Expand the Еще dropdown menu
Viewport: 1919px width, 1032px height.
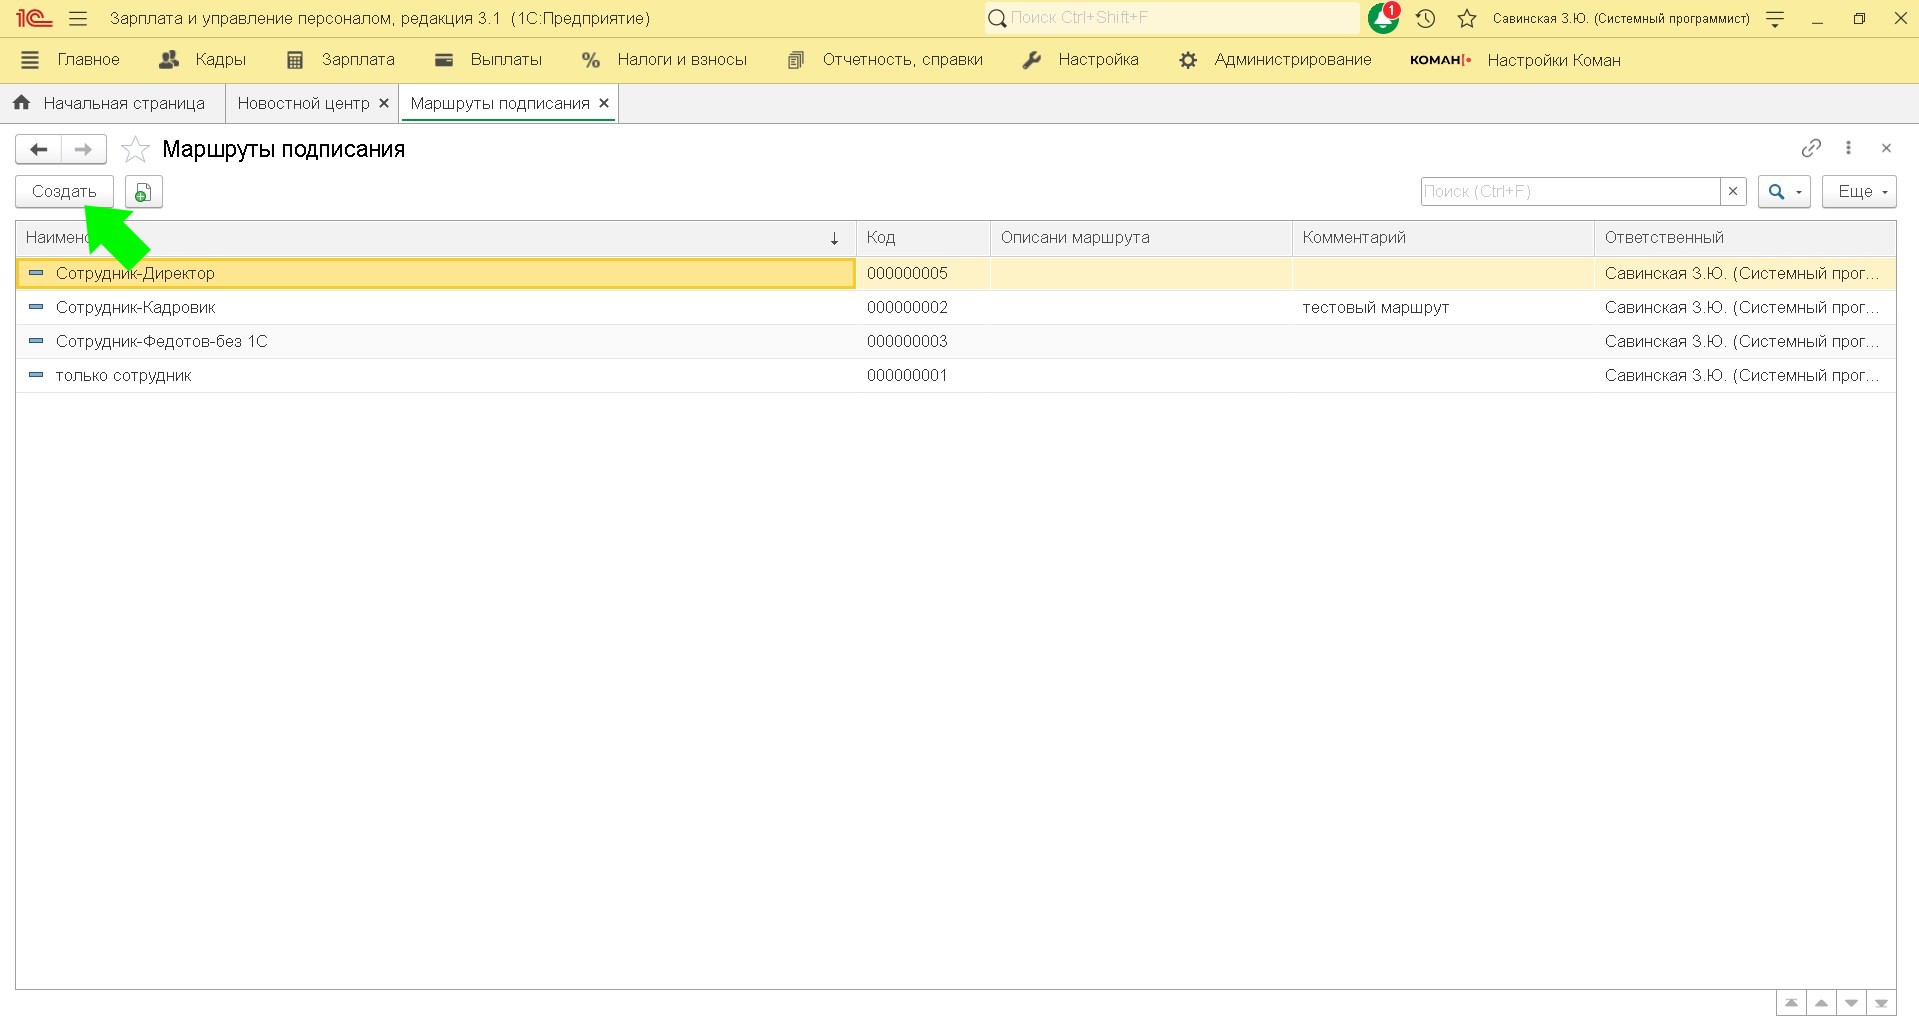click(1859, 192)
